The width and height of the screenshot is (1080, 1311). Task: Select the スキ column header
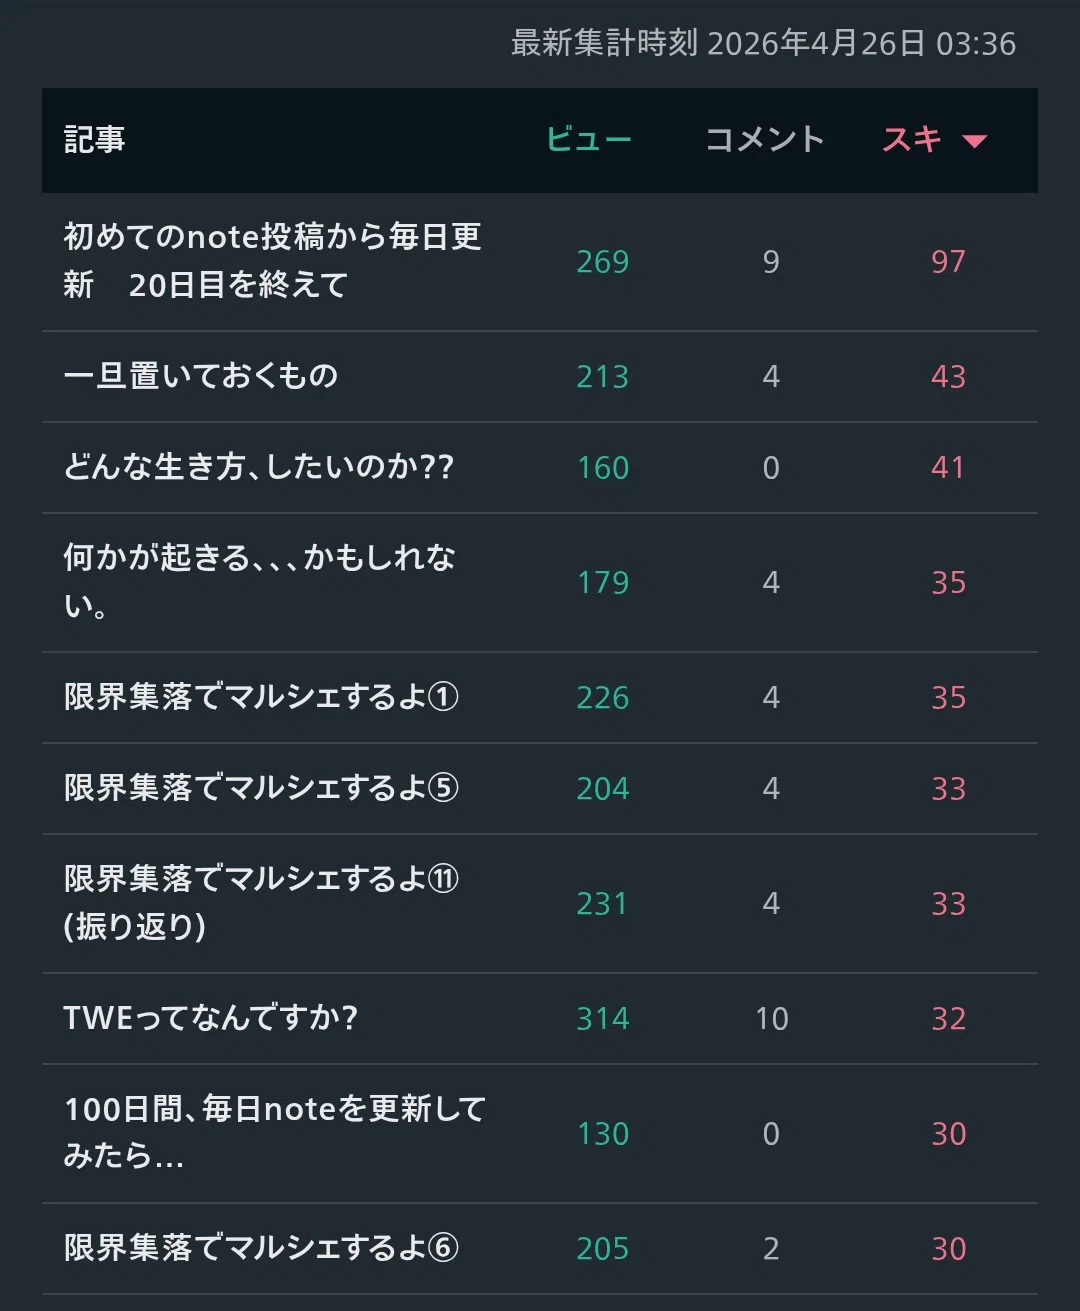[x=912, y=139]
